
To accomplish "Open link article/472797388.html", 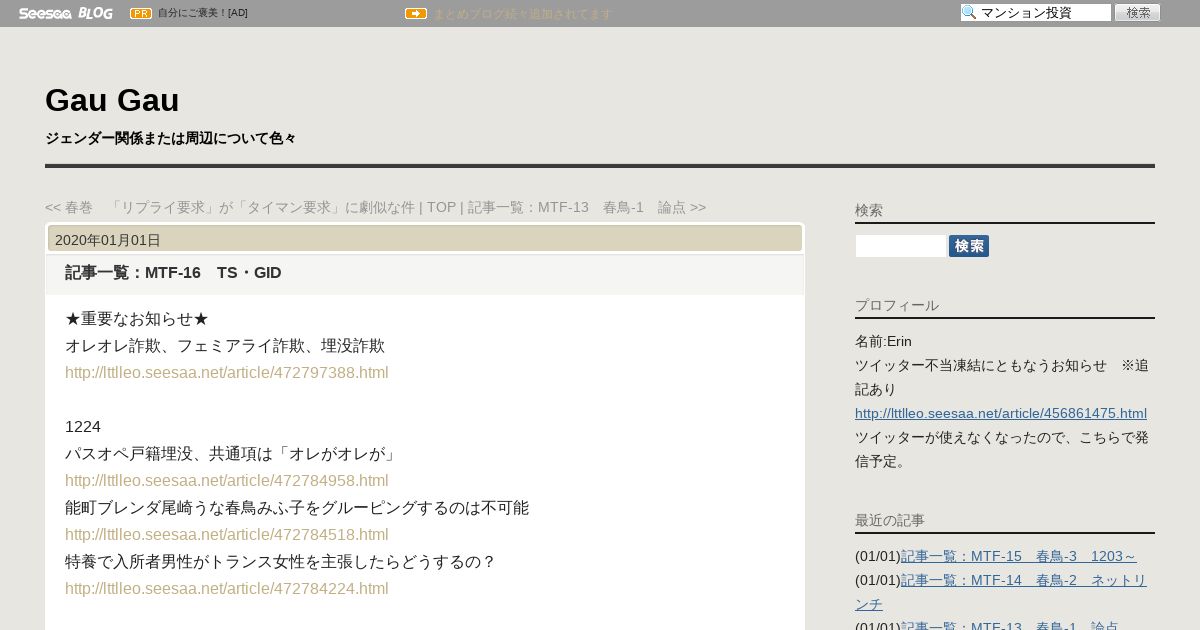I will tap(227, 373).
